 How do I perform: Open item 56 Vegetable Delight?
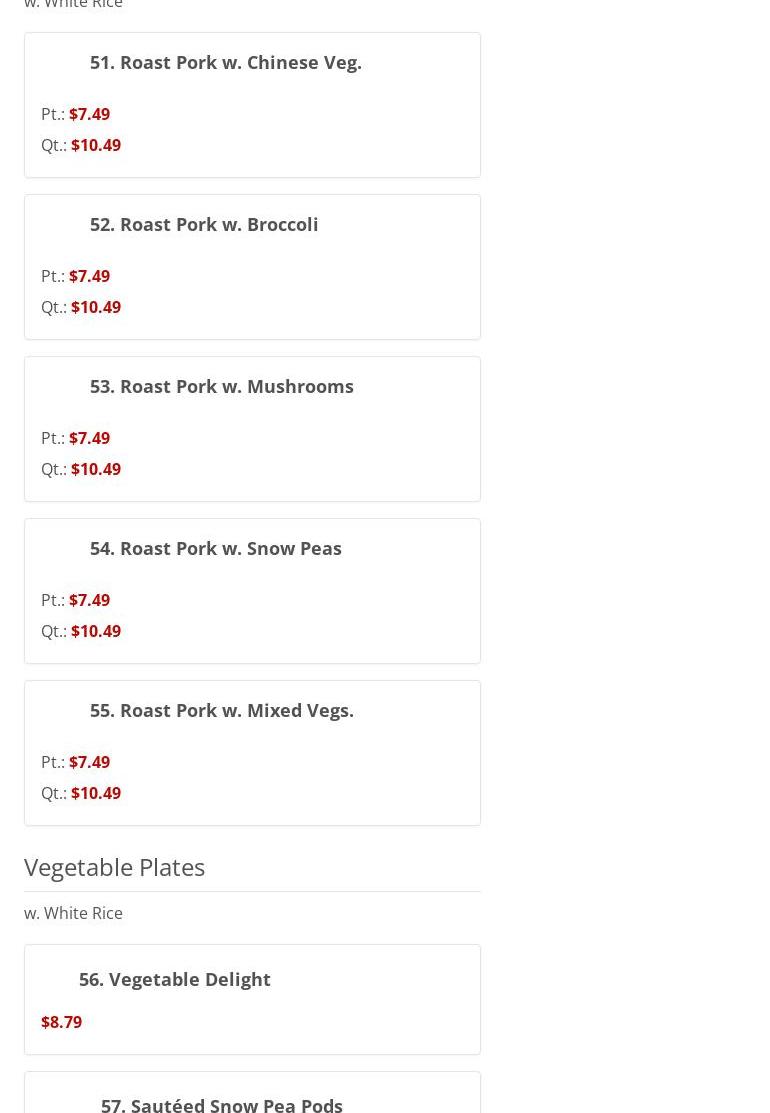175,980
